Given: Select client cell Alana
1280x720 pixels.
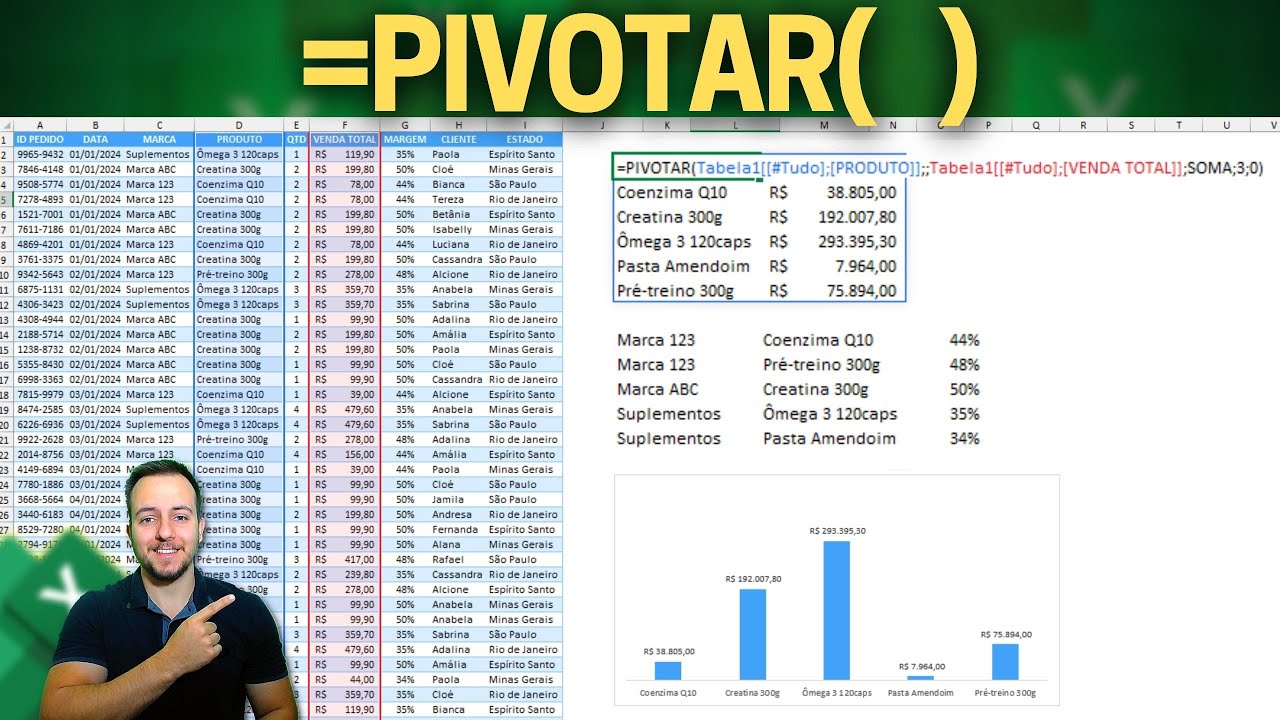Looking at the screenshot, I should click(458, 545).
